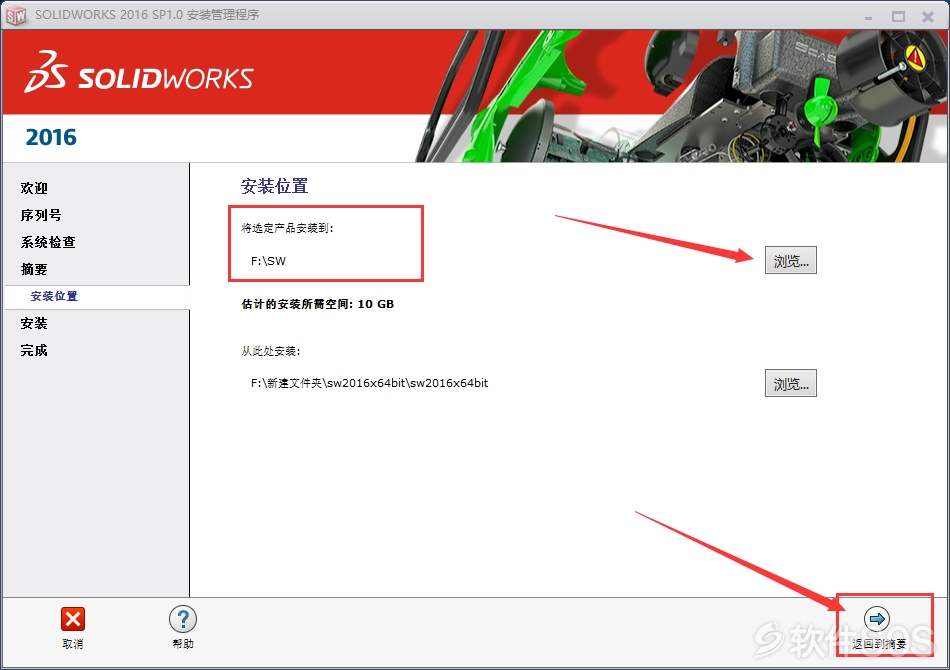This screenshot has width=950, height=670.
Task: Select the System Check (系统检查) step
Action: pyautogui.click(x=48, y=242)
